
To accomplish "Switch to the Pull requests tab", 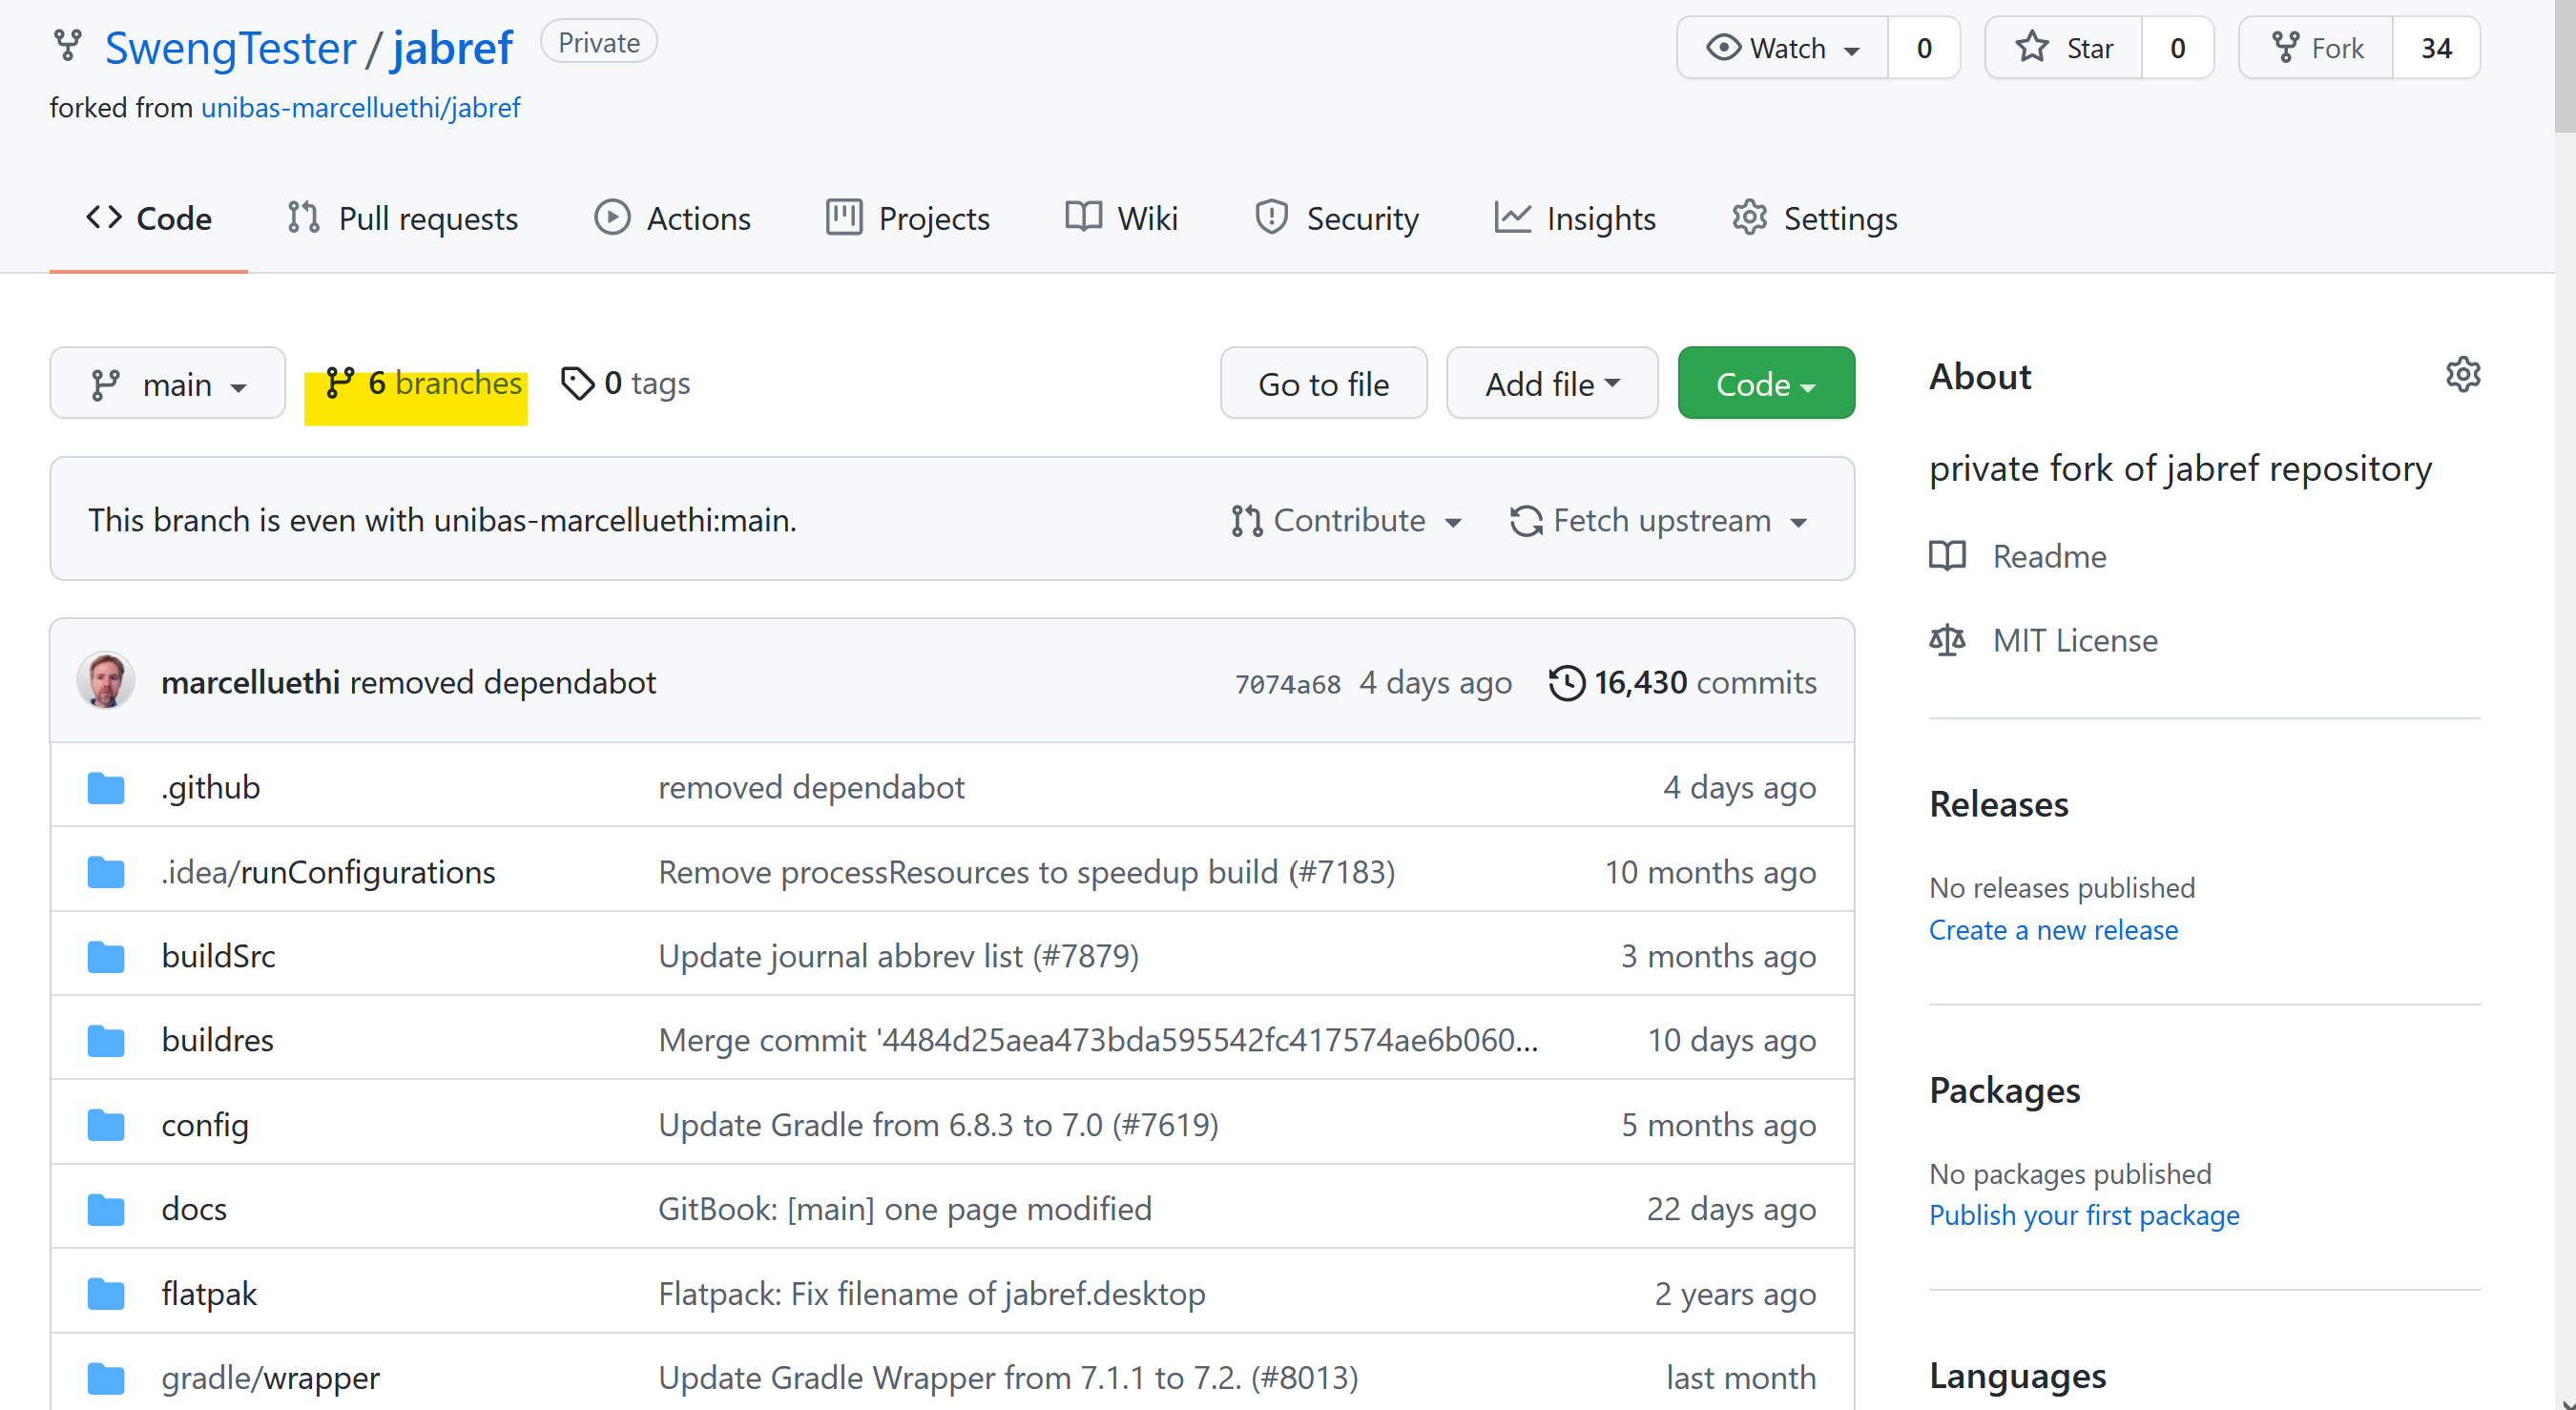I will 402,218.
